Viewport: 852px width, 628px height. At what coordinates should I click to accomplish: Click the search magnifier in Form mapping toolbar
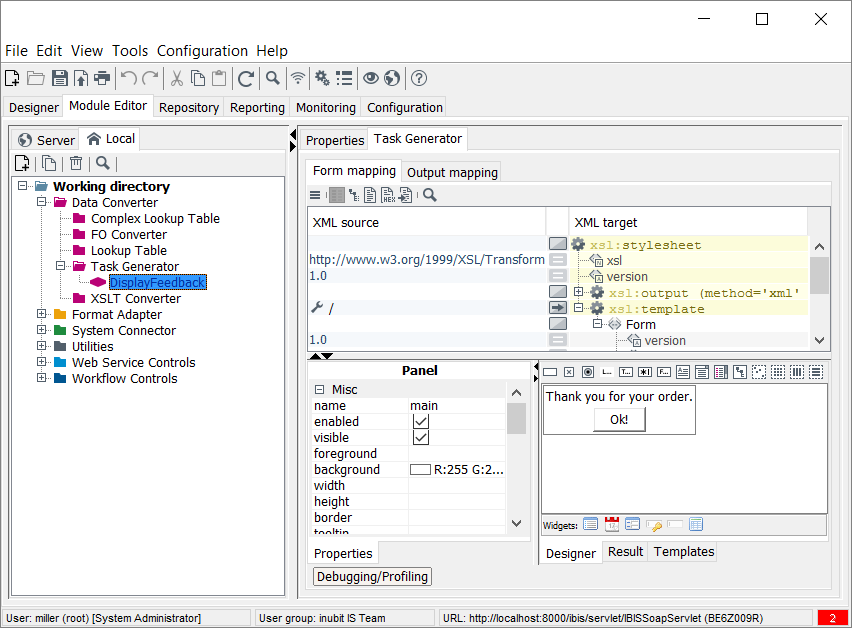coord(430,195)
